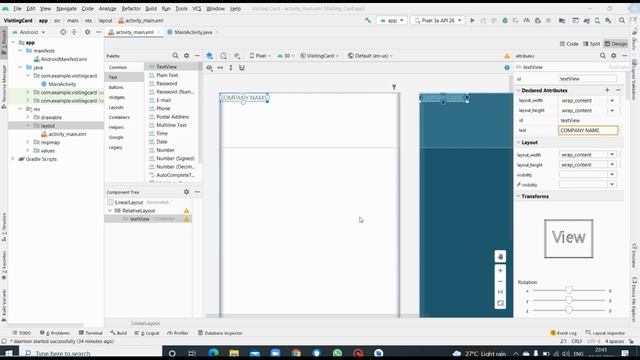640x360 pixels.
Task: Open the Profiler tool window
Action: coord(178,333)
